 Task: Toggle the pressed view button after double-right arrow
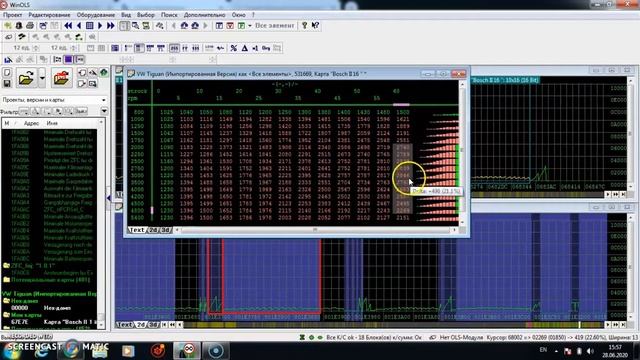(x=124, y=26)
